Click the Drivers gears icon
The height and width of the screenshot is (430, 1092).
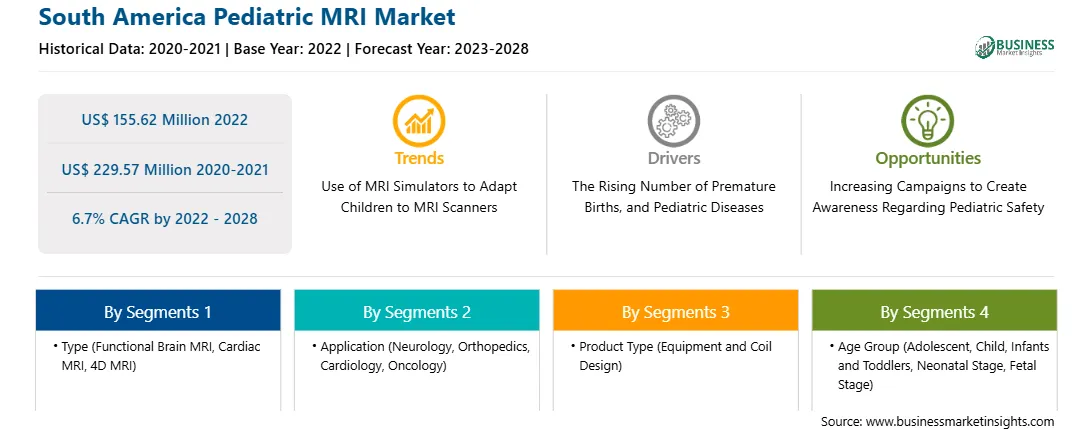673,120
